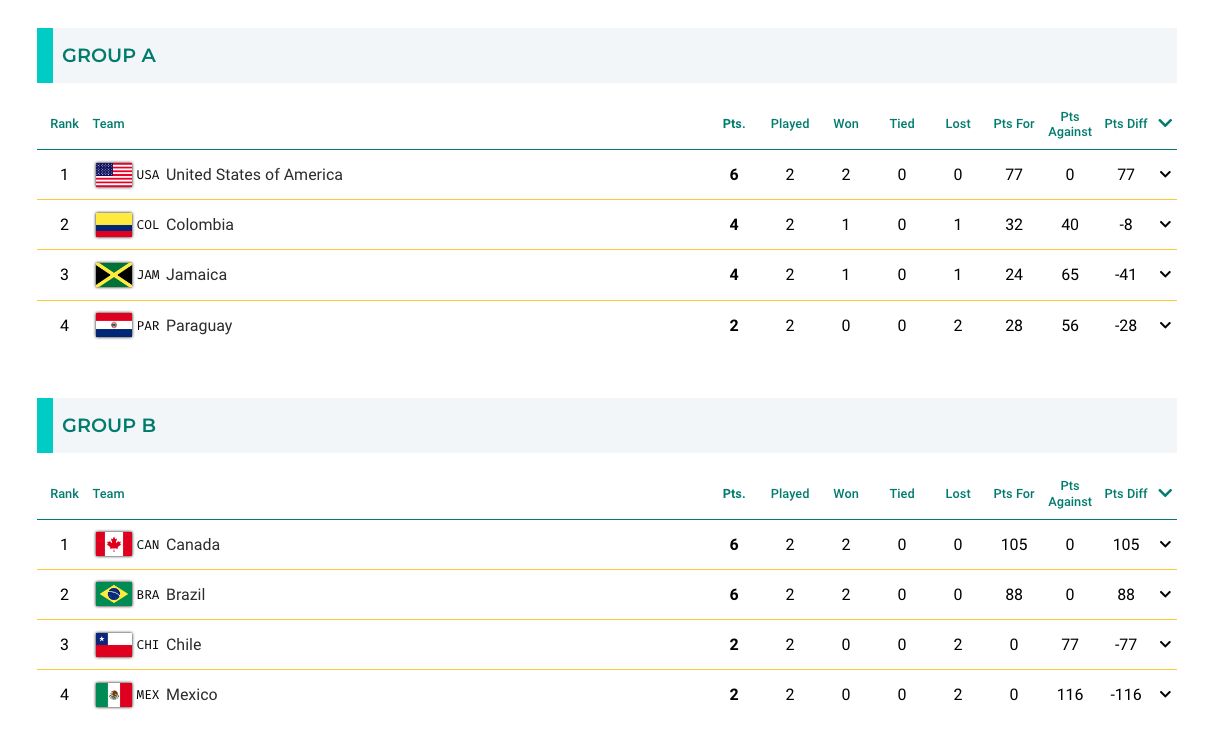This screenshot has width=1212, height=740.
Task: Click the Brazil flag icon
Action: [113, 595]
